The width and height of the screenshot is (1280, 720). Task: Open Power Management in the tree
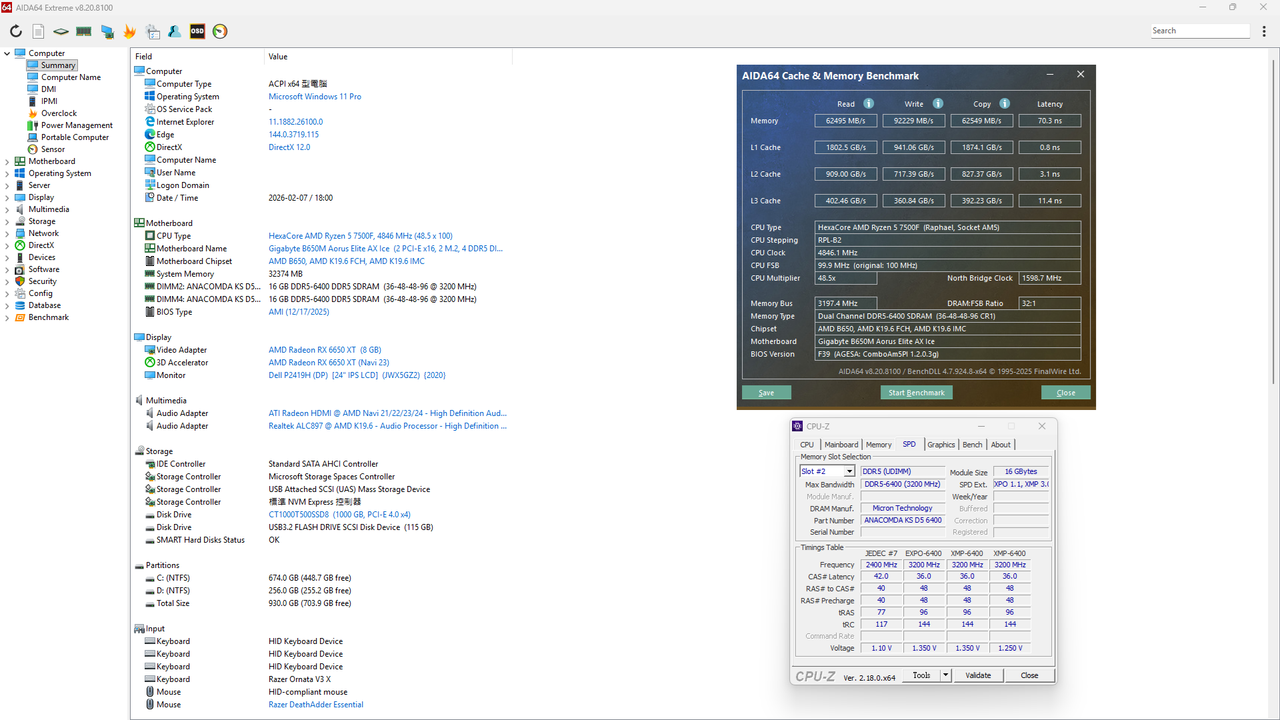[x=77, y=125]
